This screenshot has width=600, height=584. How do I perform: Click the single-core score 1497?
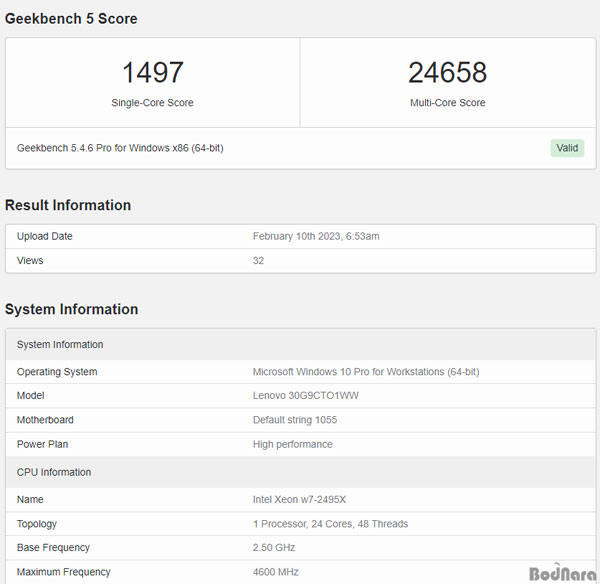pyautogui.click(x=153, y=72)
